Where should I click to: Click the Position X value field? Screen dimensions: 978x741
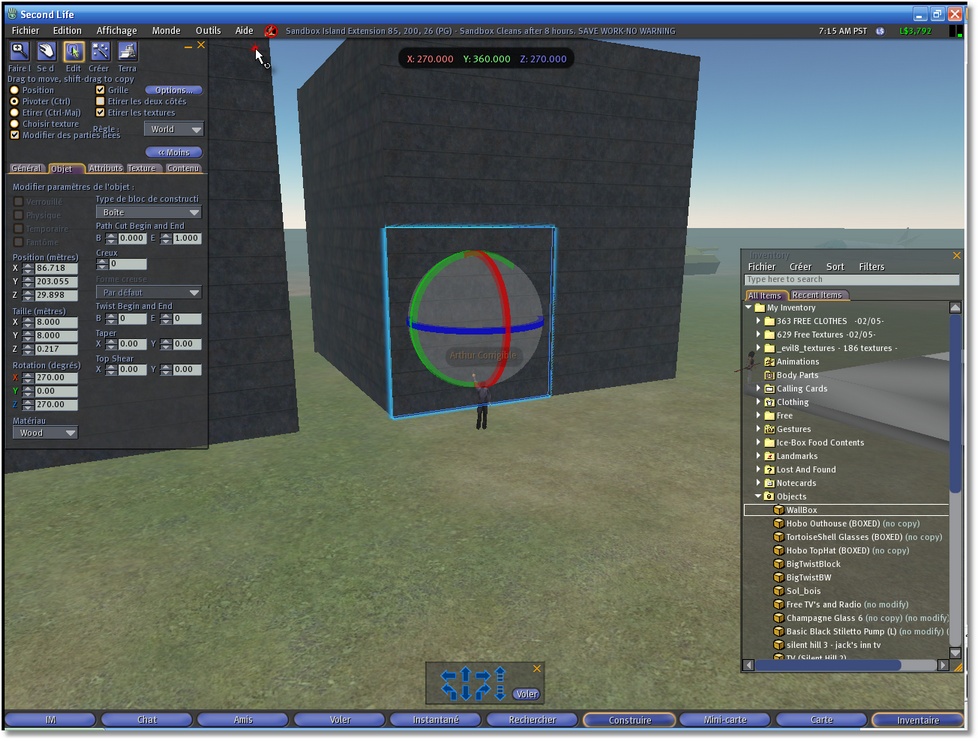point(56,268)
